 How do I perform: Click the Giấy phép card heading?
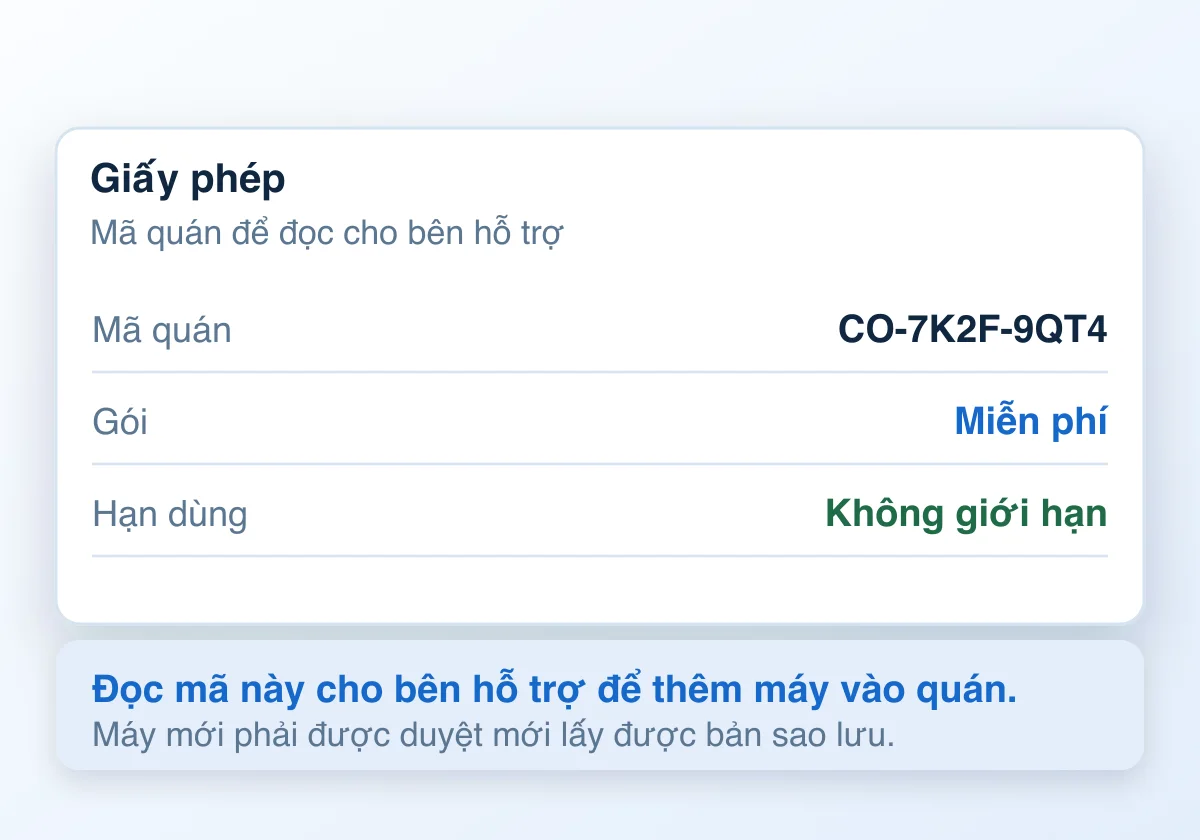pos(188,181)
